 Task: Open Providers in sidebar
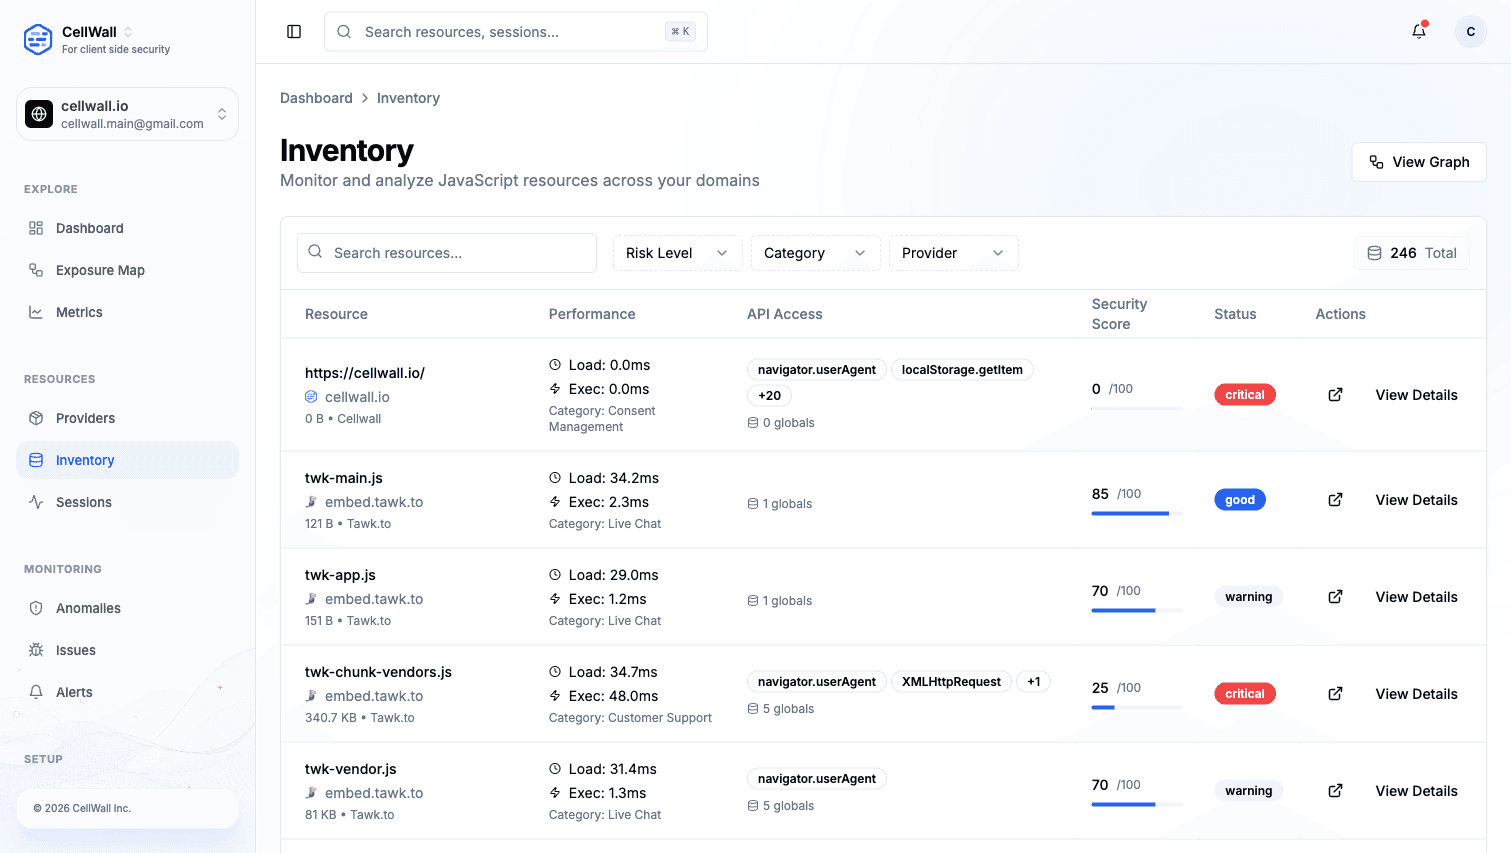coord(127,418)
